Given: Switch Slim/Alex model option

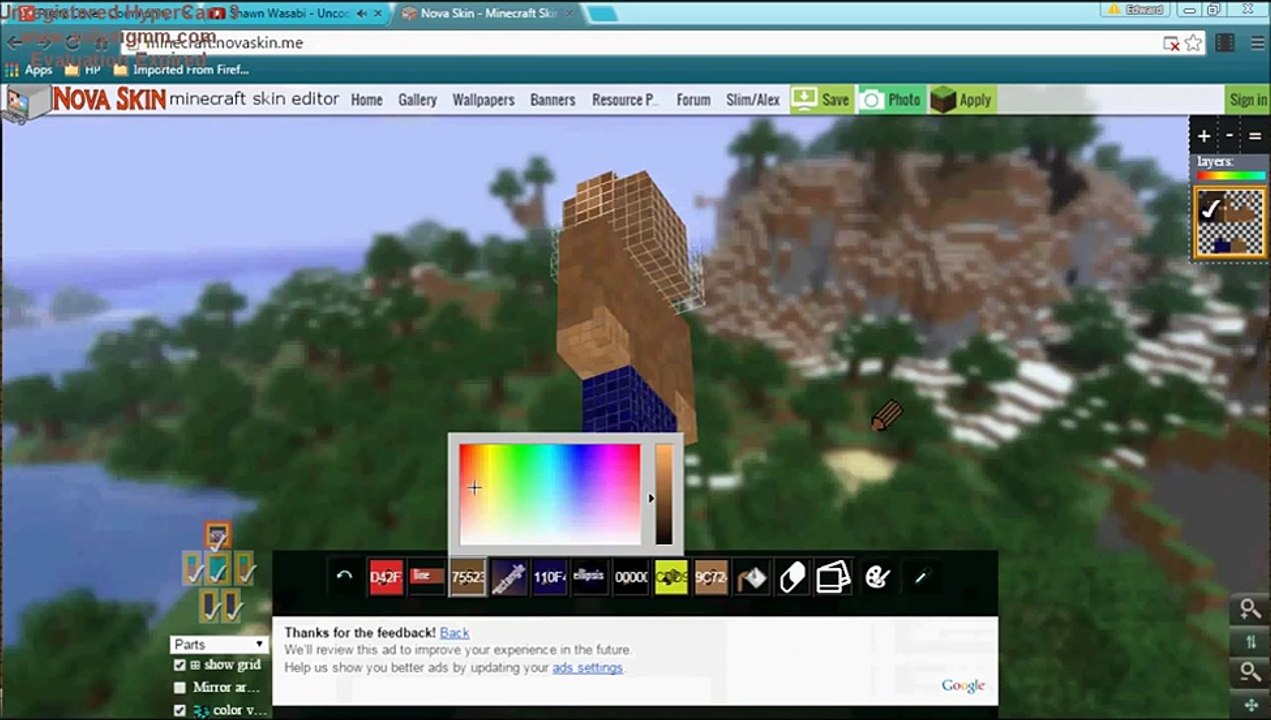Looking at the screenshot, I should 753,100.
